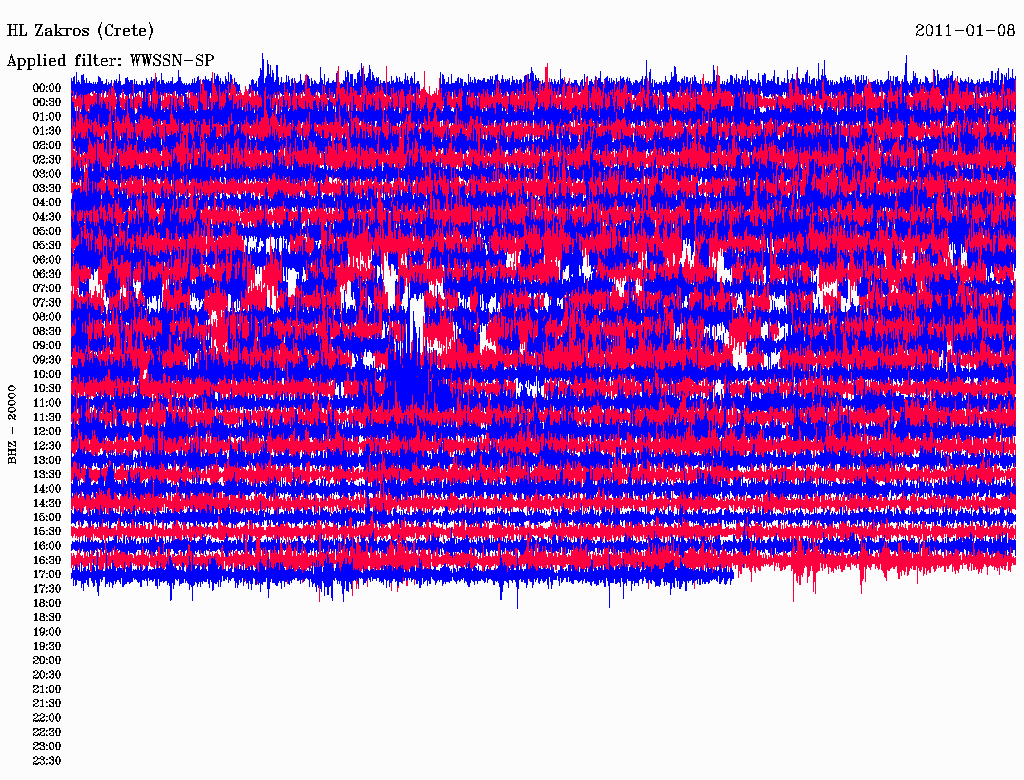The width and height of the screenshot is (1024, 780).
Task: Click the Applied filter: WWSSN-SP label
Action: click(110, 61)
